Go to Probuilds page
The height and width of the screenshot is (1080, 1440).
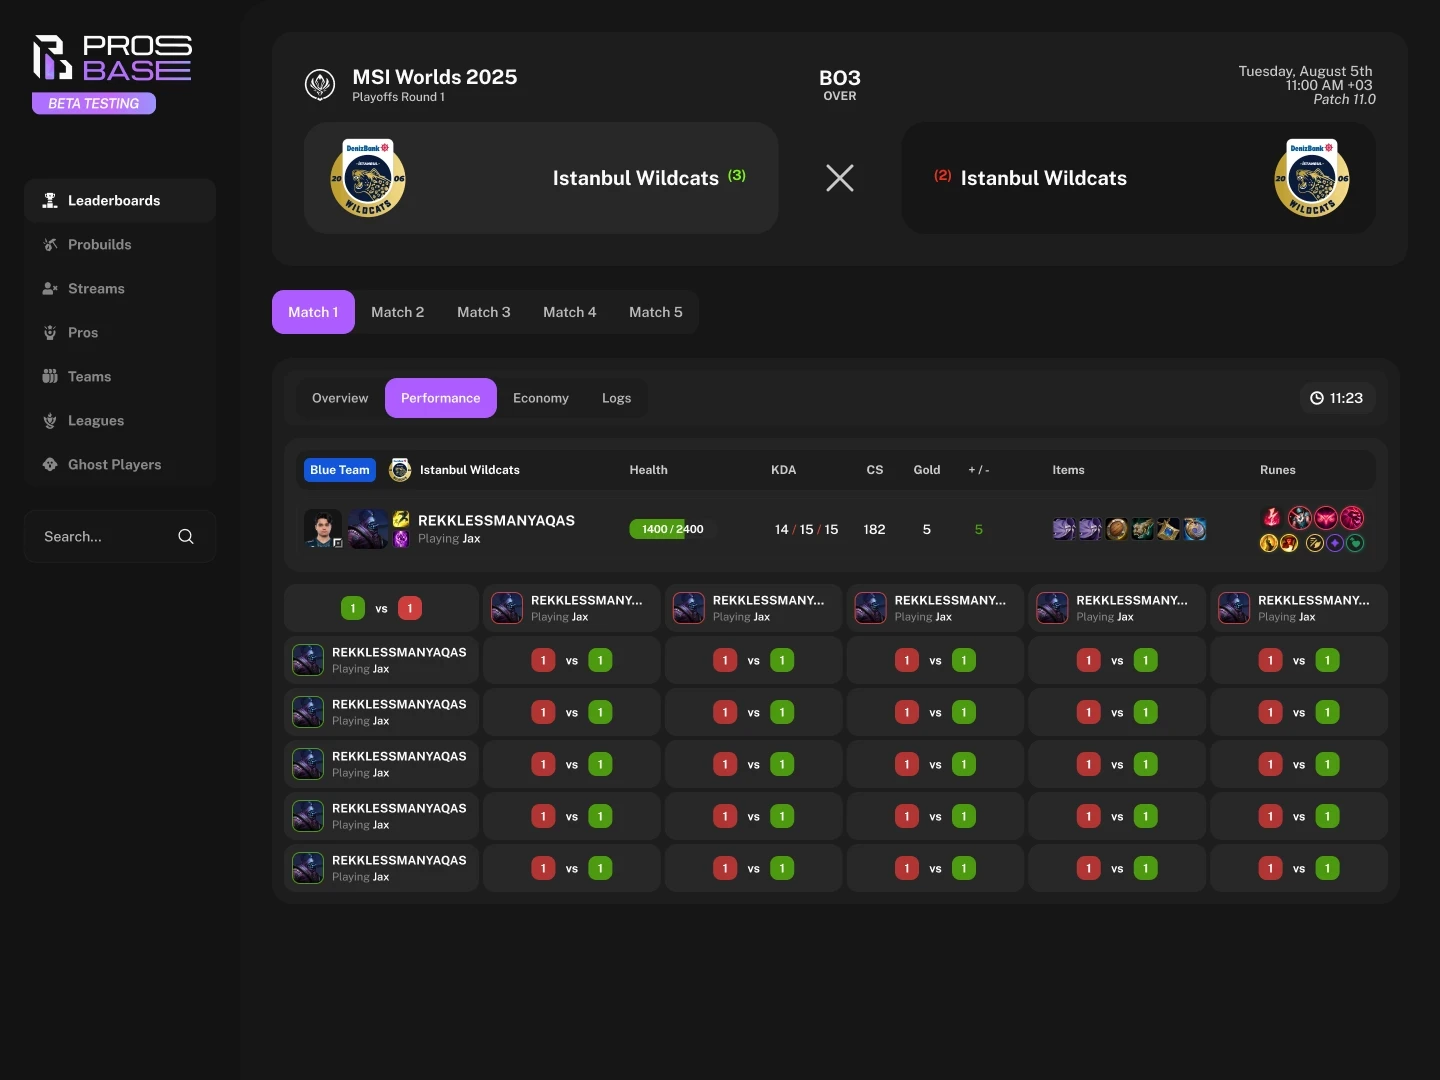click(120, 244)
